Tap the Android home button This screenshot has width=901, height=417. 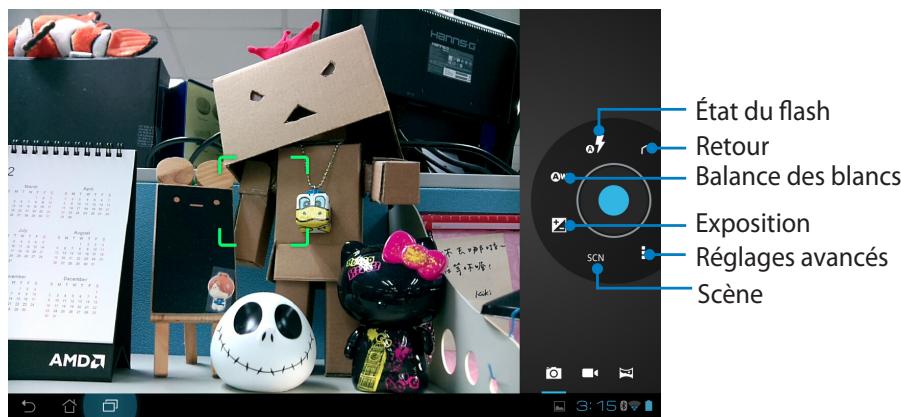coord(69,406)
